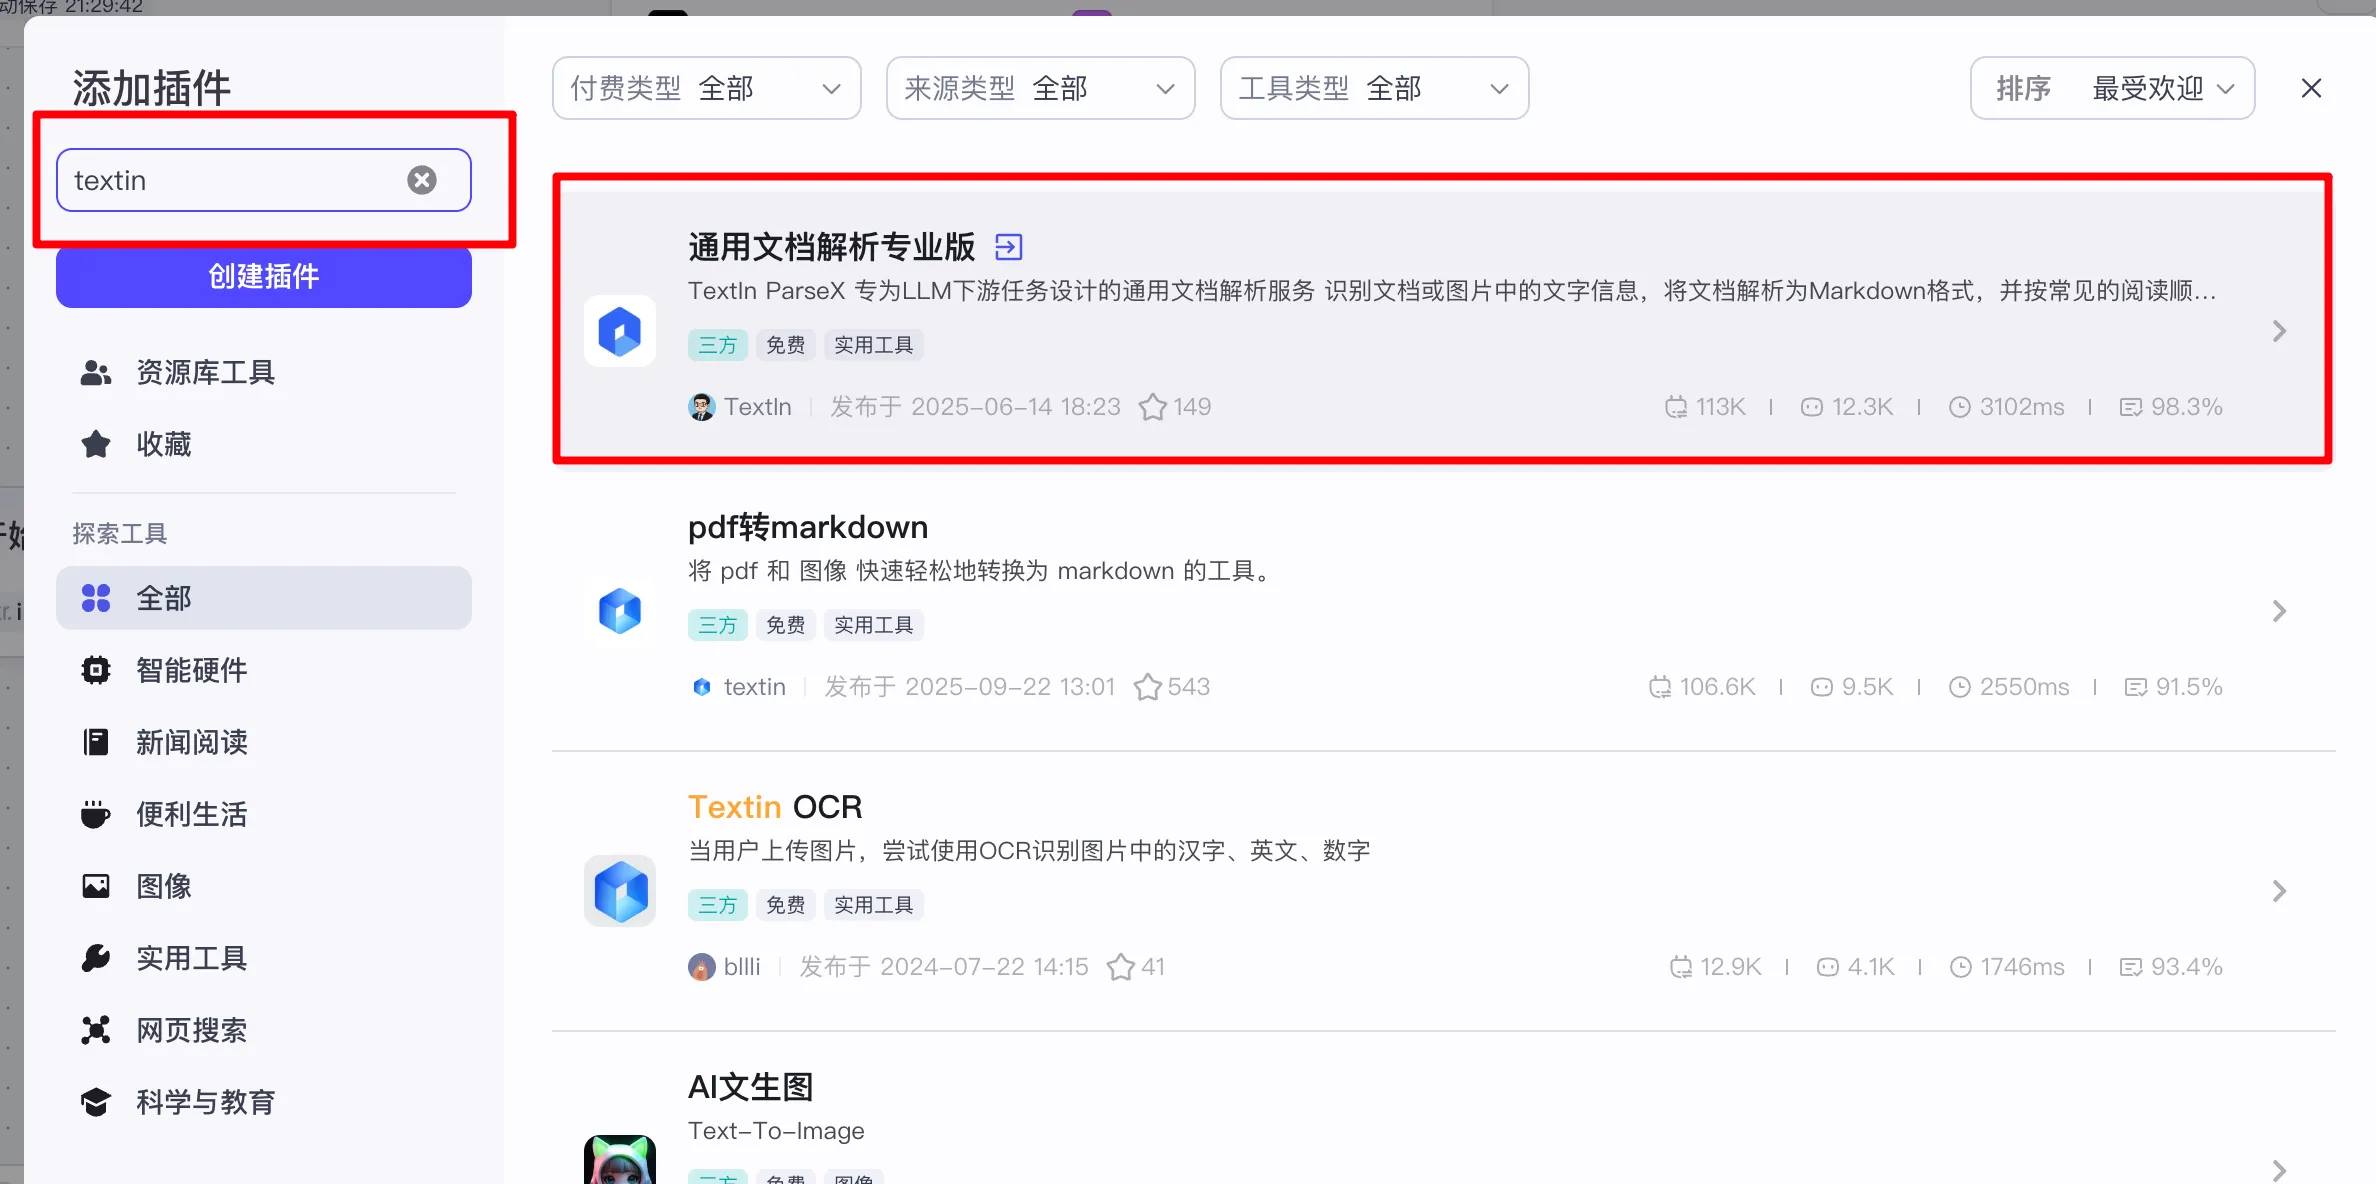
Task: Click the TextIn author avatar
Action: (x=702, y=407)
